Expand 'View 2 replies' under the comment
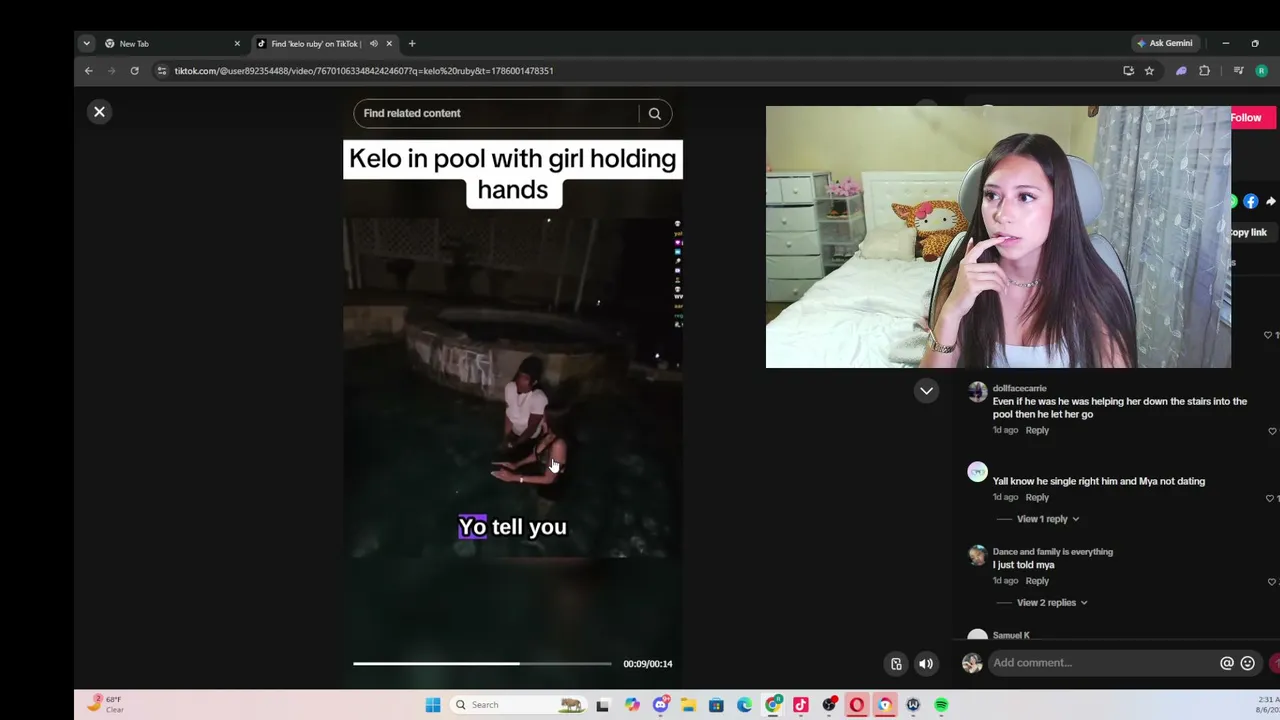Viewport: 1280px width, 720px height. 1052,603
